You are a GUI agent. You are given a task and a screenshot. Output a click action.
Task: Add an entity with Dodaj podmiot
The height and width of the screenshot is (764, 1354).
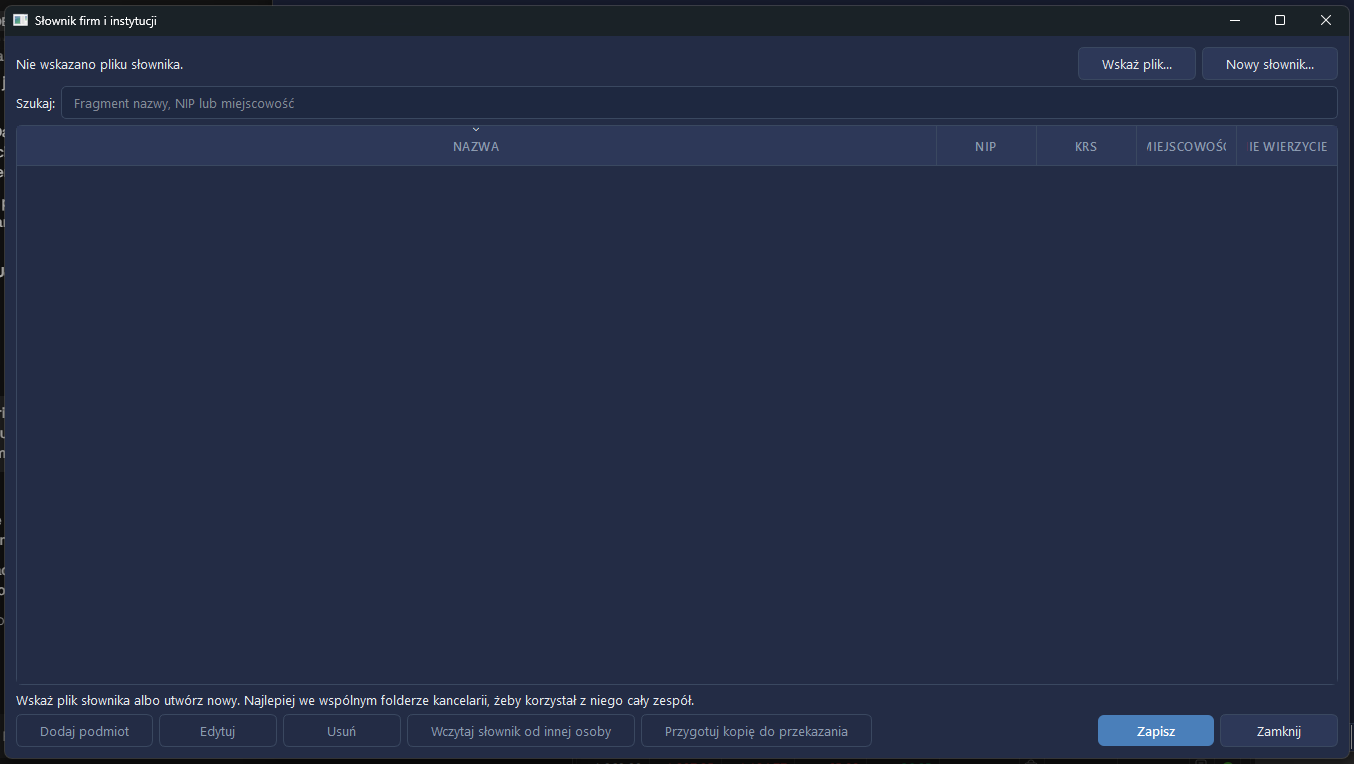point(85,731)
